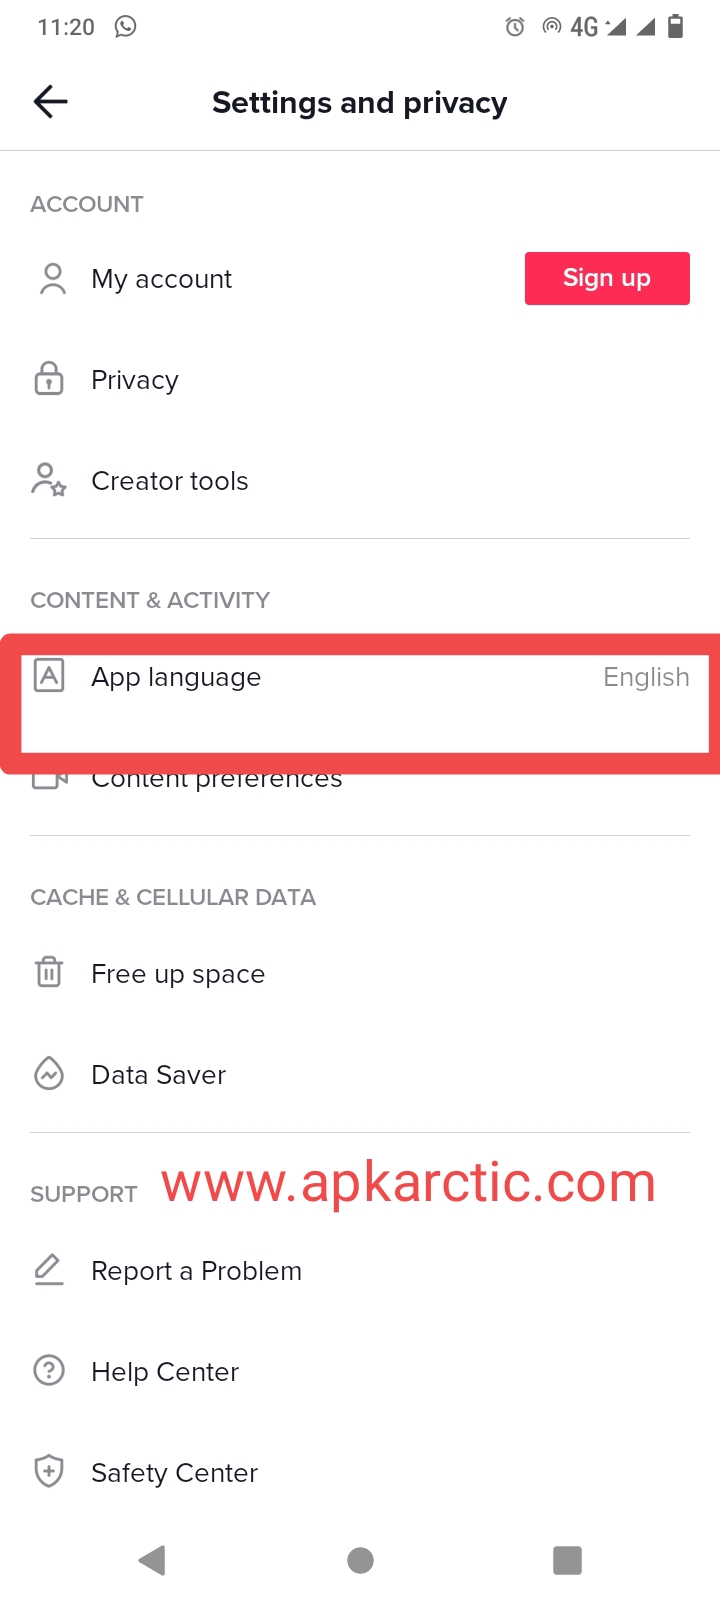This screenshot has width=720, height=1600.
Task: Click the Free up space trash icon
Action: click(x=49, y=972)
